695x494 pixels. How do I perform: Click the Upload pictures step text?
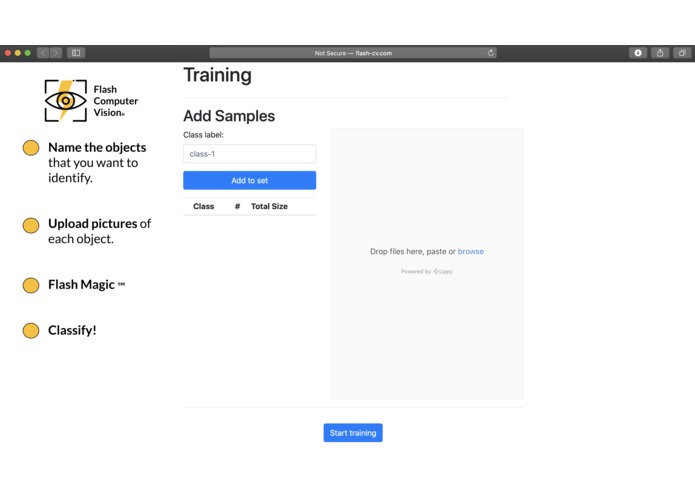[99, 231]
